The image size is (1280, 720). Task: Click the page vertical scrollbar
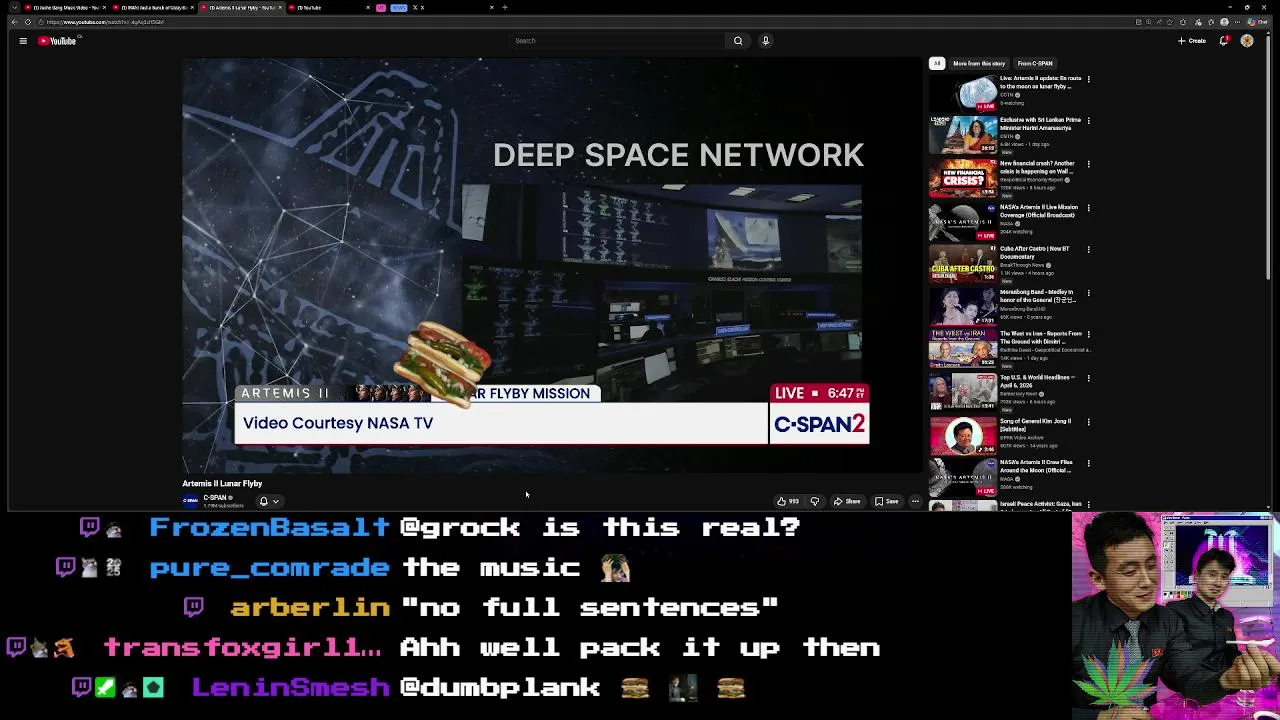coord(1270,160)
